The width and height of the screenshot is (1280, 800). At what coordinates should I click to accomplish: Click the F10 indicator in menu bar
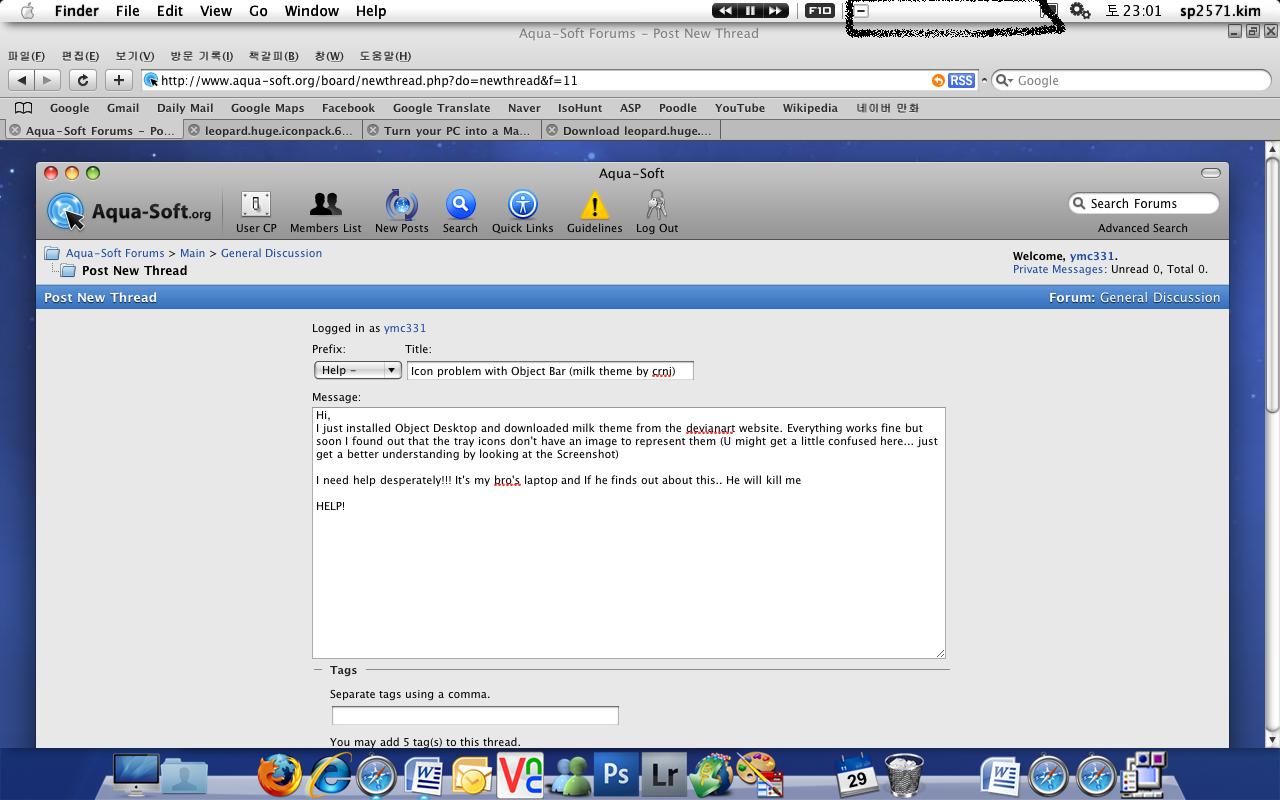point(820,11)
